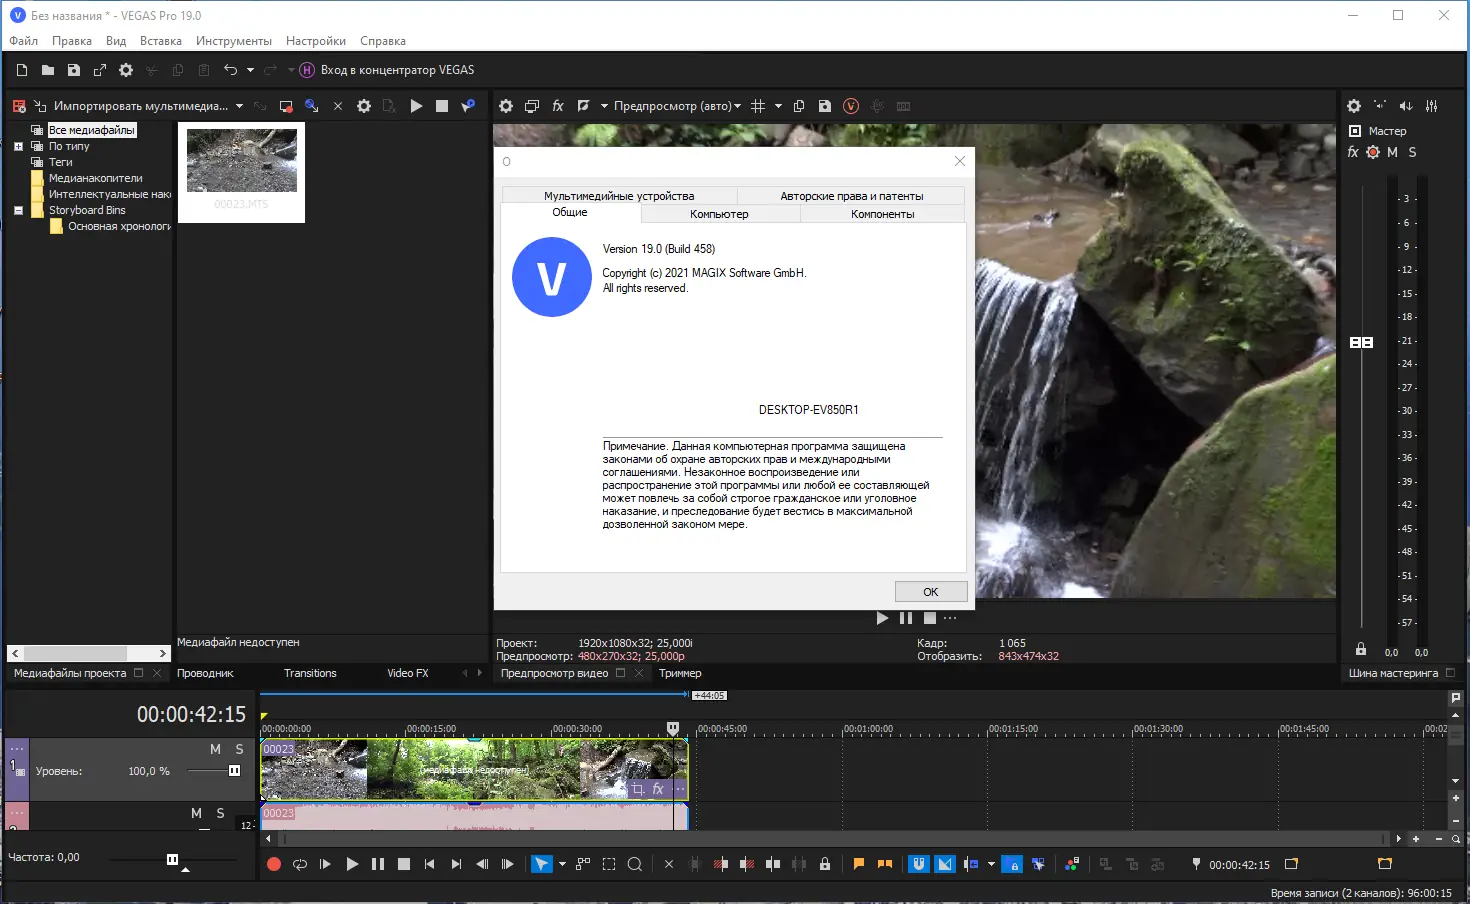This screenshot has width=1470, height=904.
Task: Mute the audio track with M button
Action: 197,813
